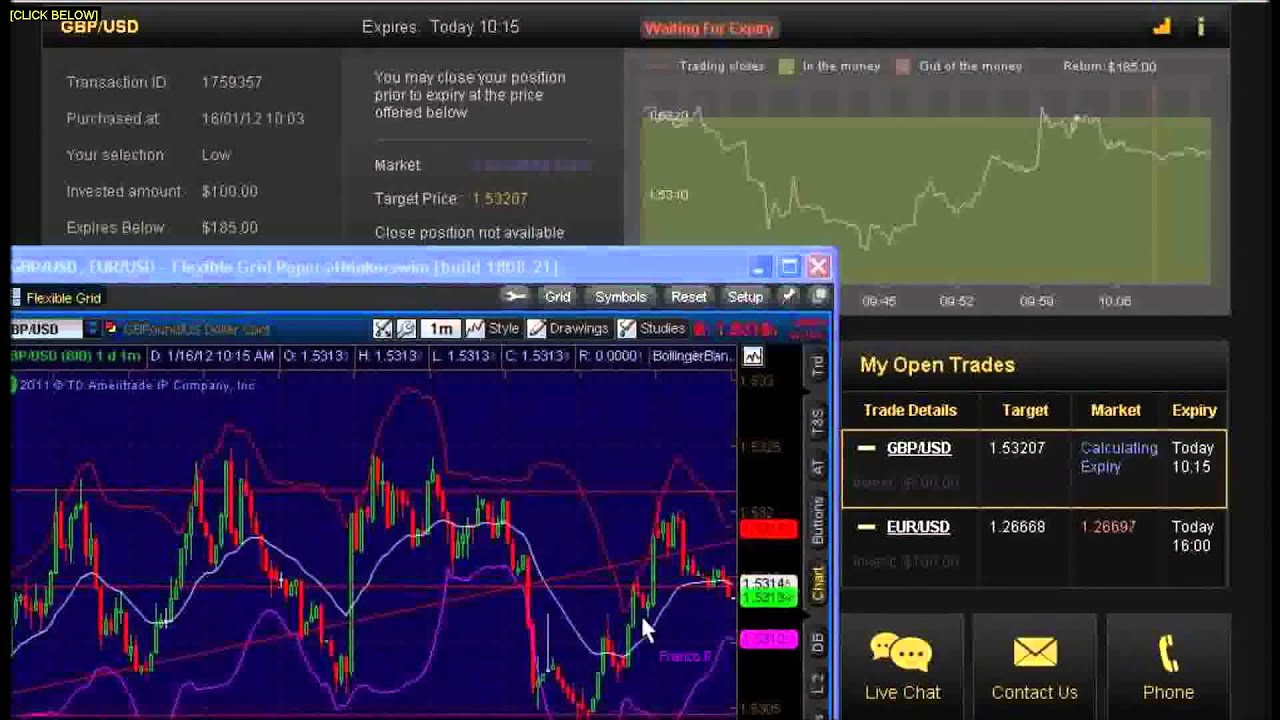Click the transaction ID 1759357
Image resolution: width=1280 pixels, height=720 pixels.
tap(232, 82)
